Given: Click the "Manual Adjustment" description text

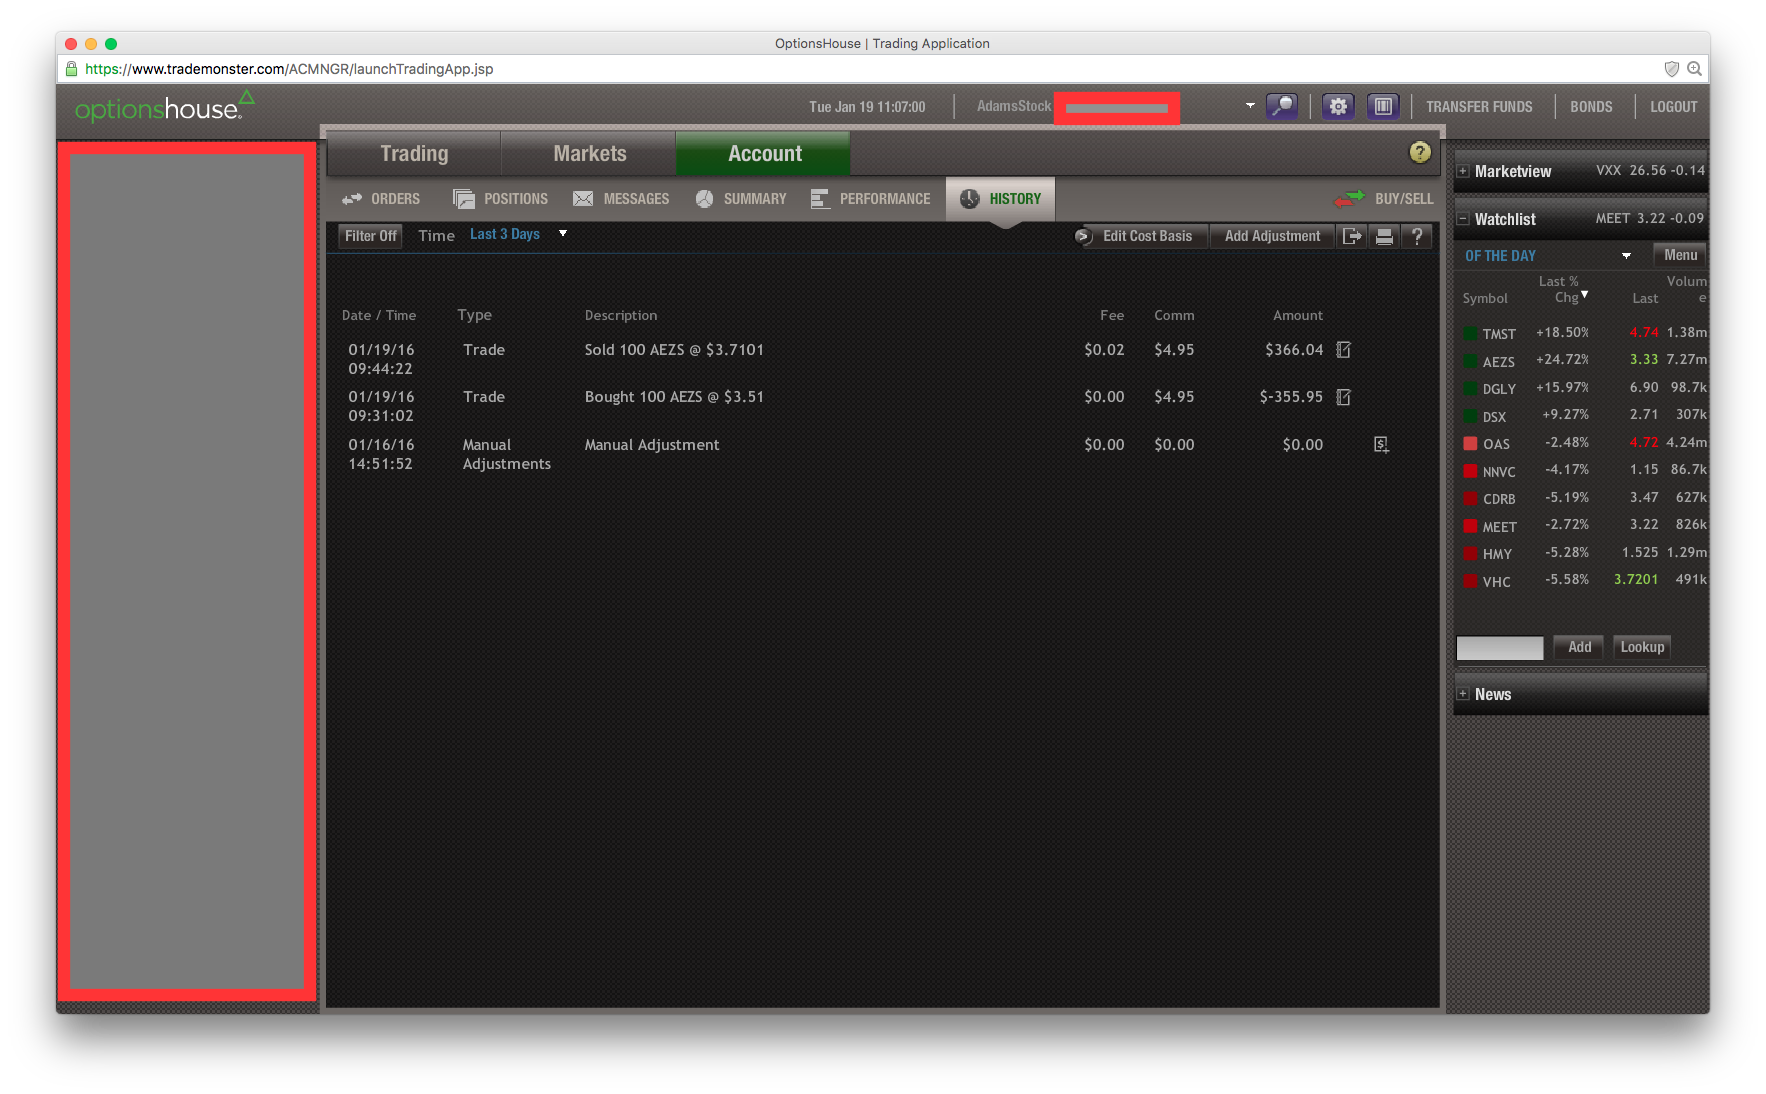Looking at the screenshot, I should click(652, 445).
